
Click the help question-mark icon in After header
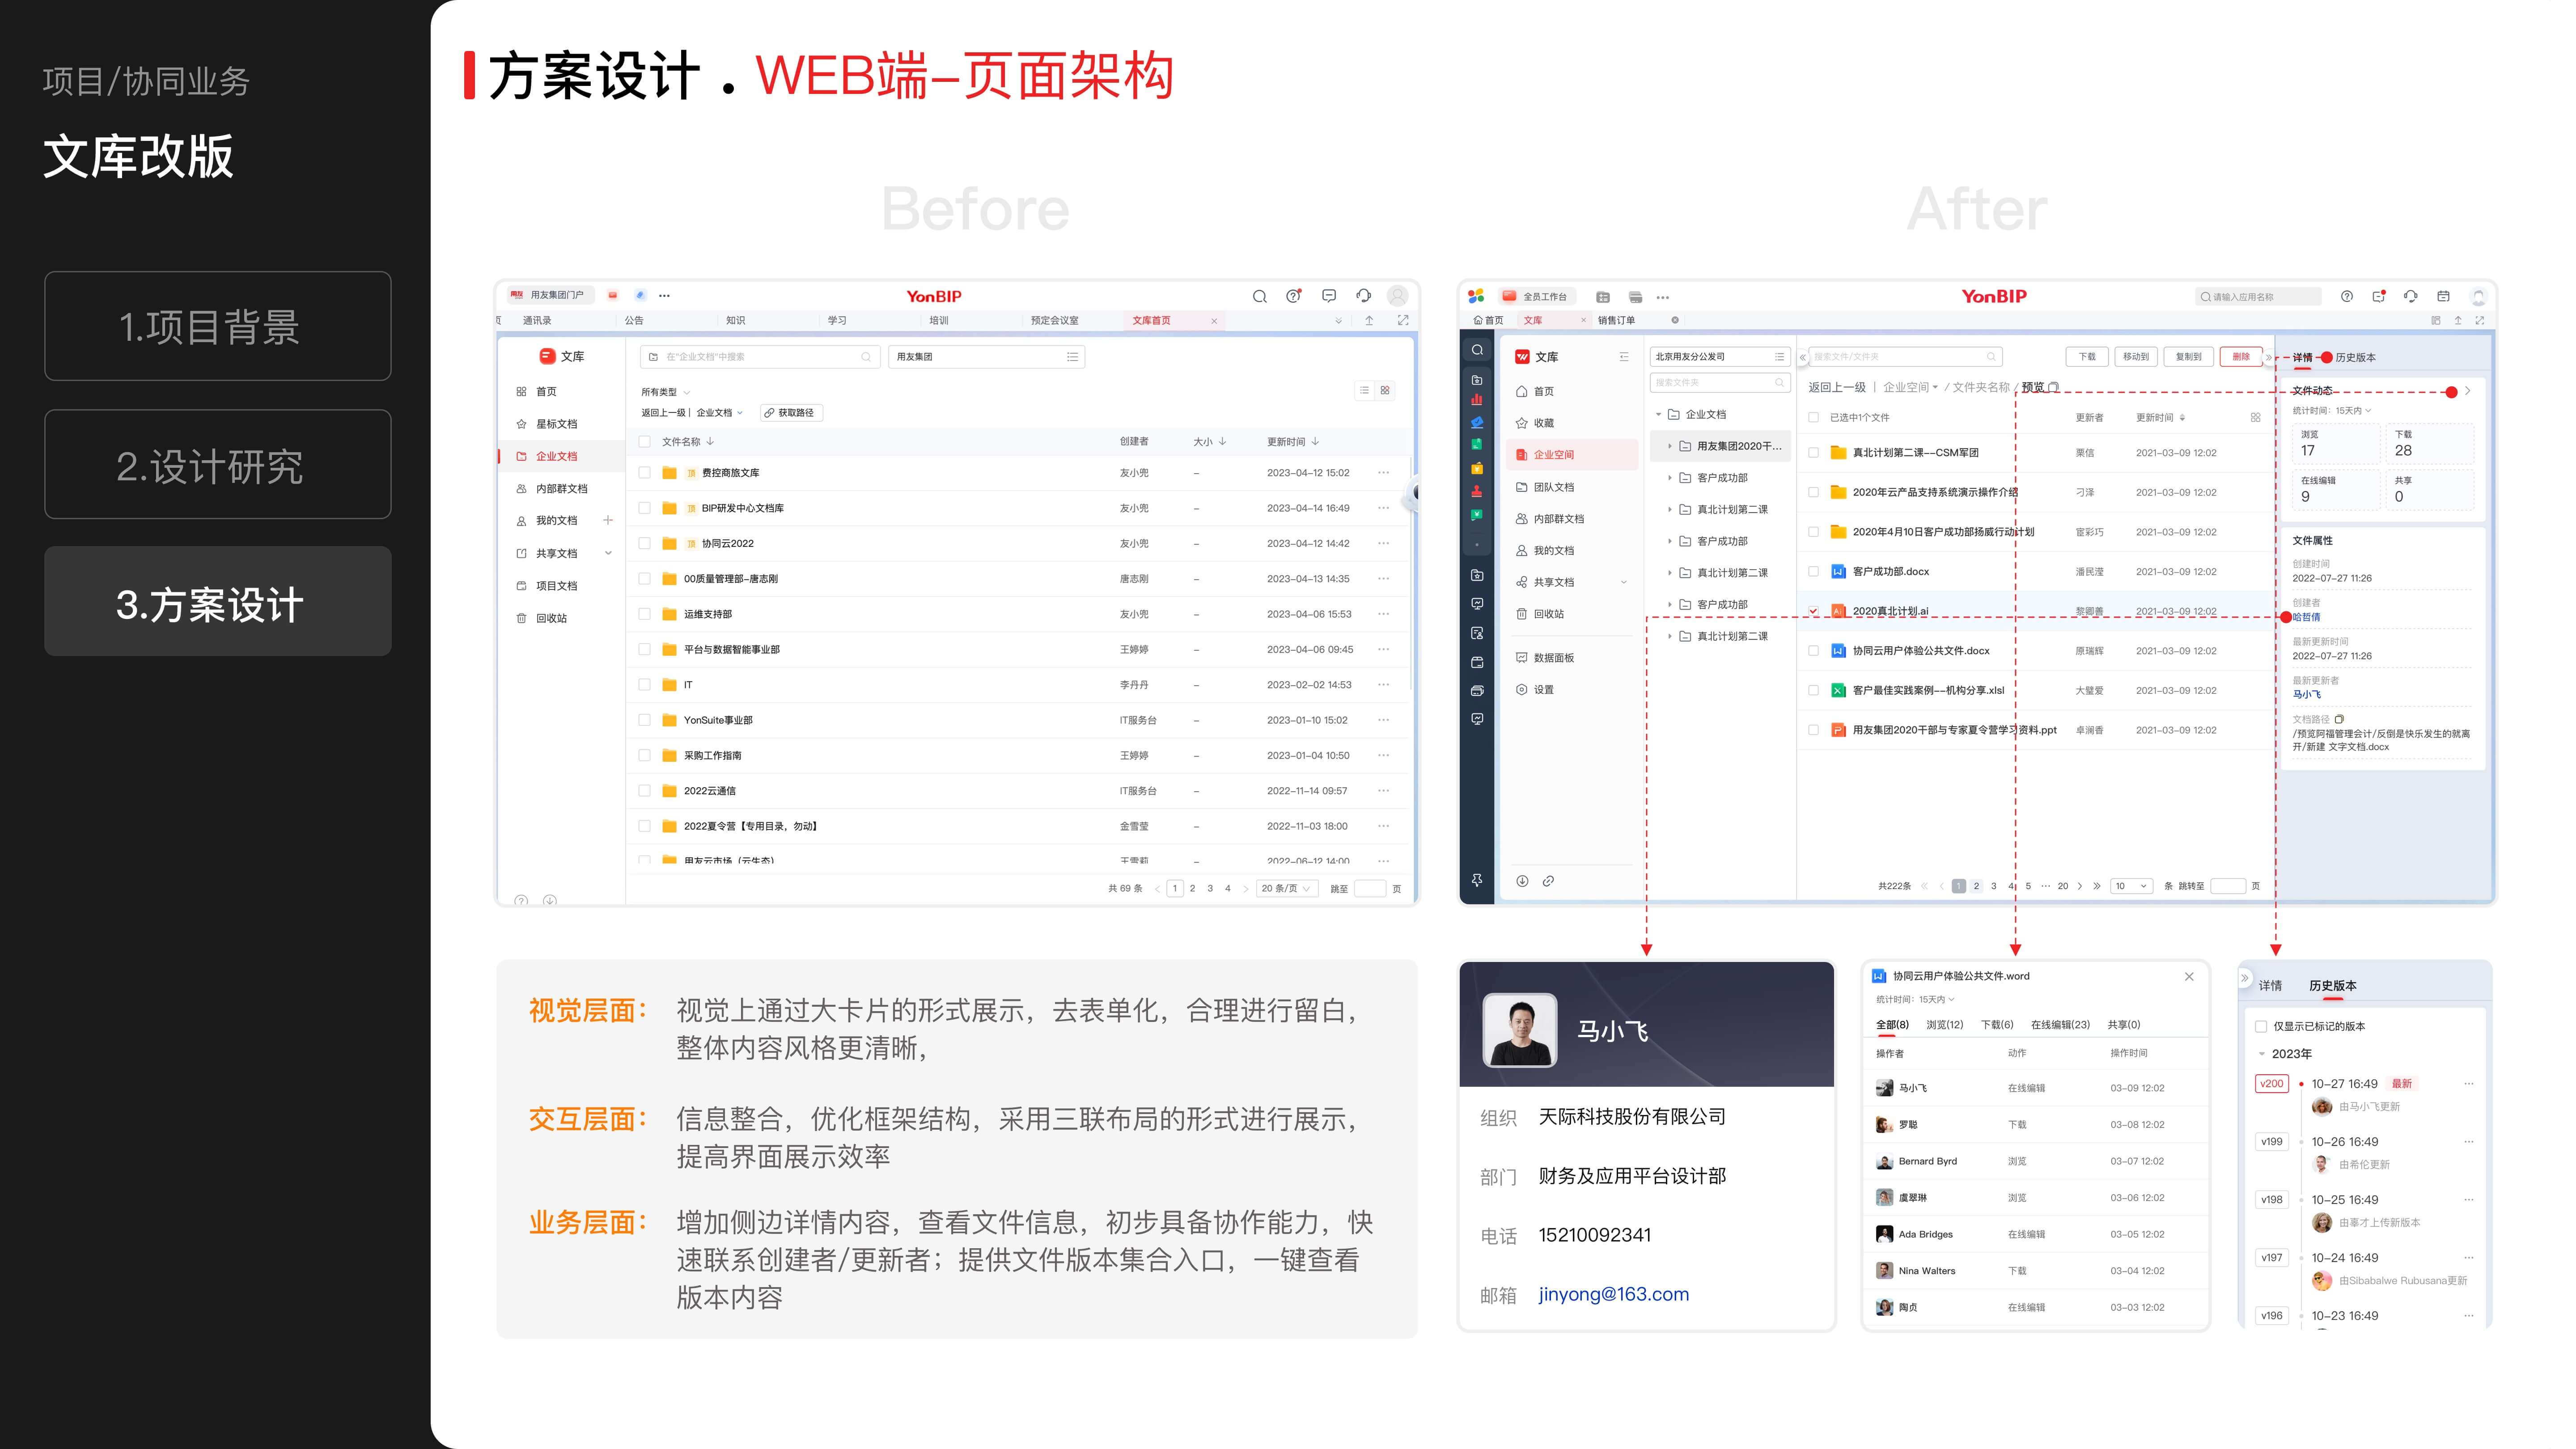[2346, 296]
